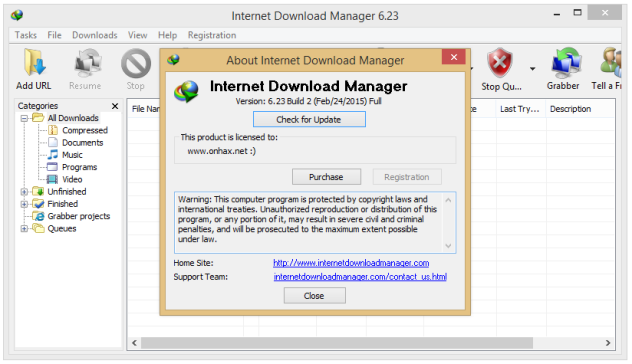Click the About dialog title bar icon
Viewport: 632px width, 364px height.
(173, 60)
